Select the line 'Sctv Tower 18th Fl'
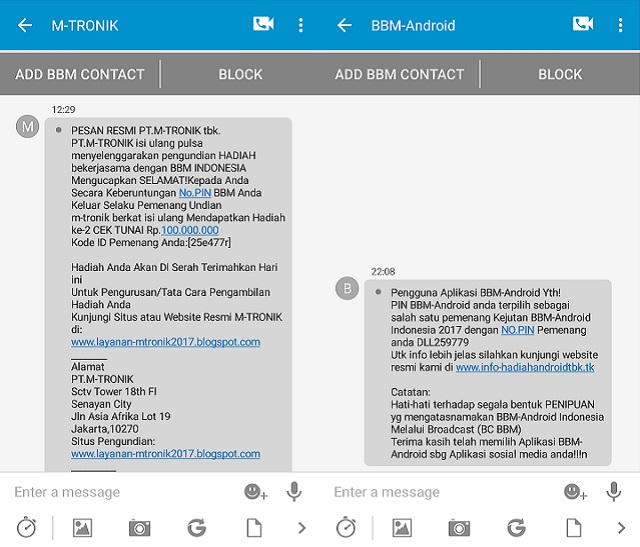The height and width of the screenshot is (547, 640). [x=114, y=391]
